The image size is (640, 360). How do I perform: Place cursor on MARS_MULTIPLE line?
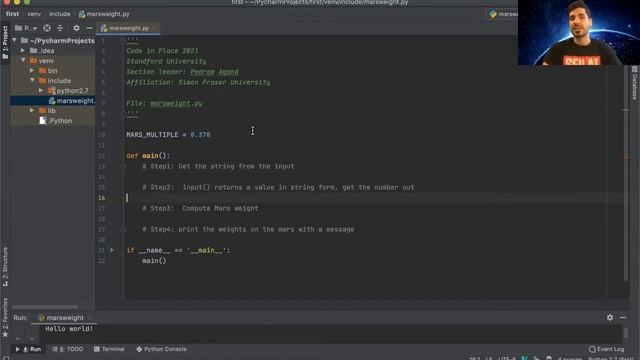168,135
